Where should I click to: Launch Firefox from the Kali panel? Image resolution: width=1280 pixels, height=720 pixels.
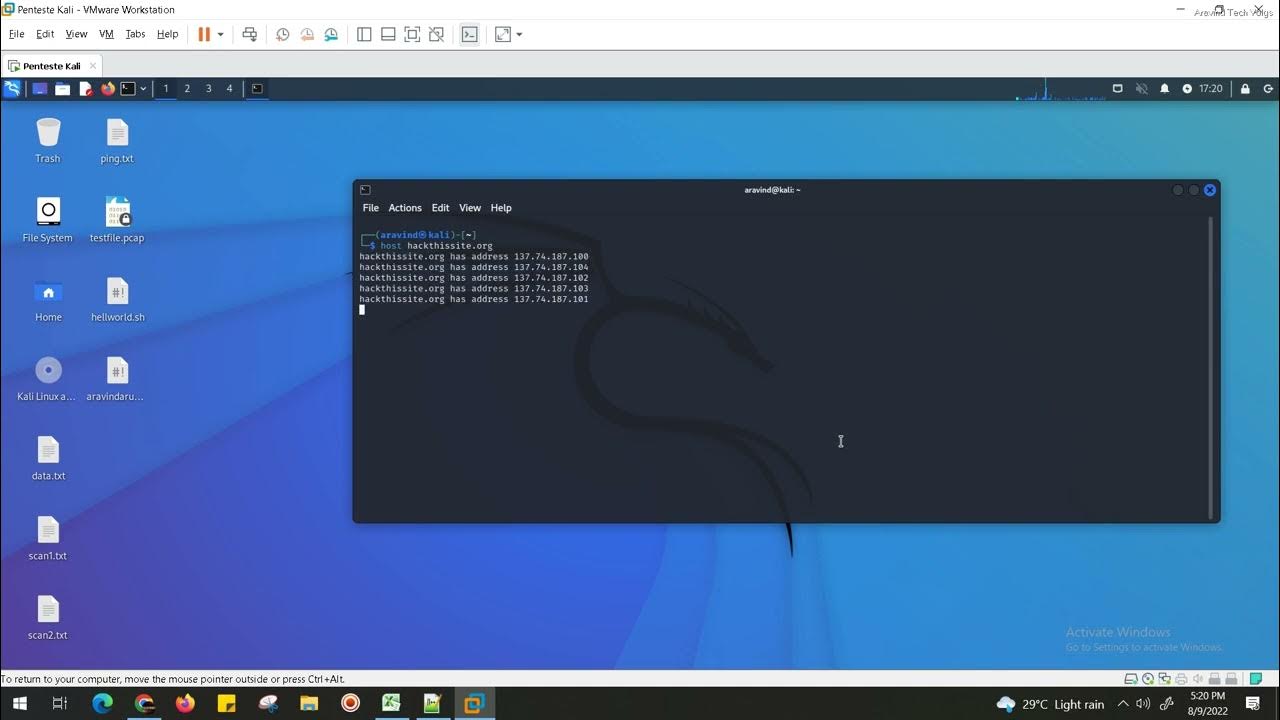[x=108, y=88]
